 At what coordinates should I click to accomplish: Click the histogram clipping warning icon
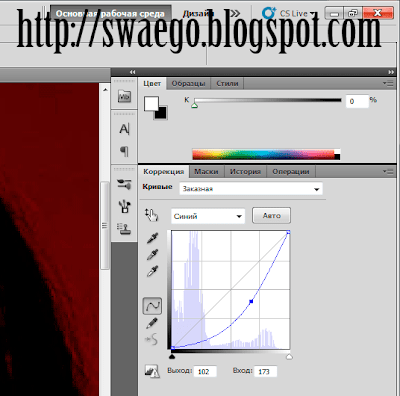152,371
